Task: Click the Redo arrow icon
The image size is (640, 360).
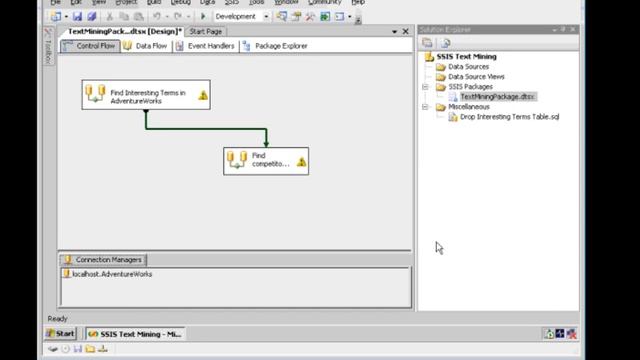Action: click(178, 16)
